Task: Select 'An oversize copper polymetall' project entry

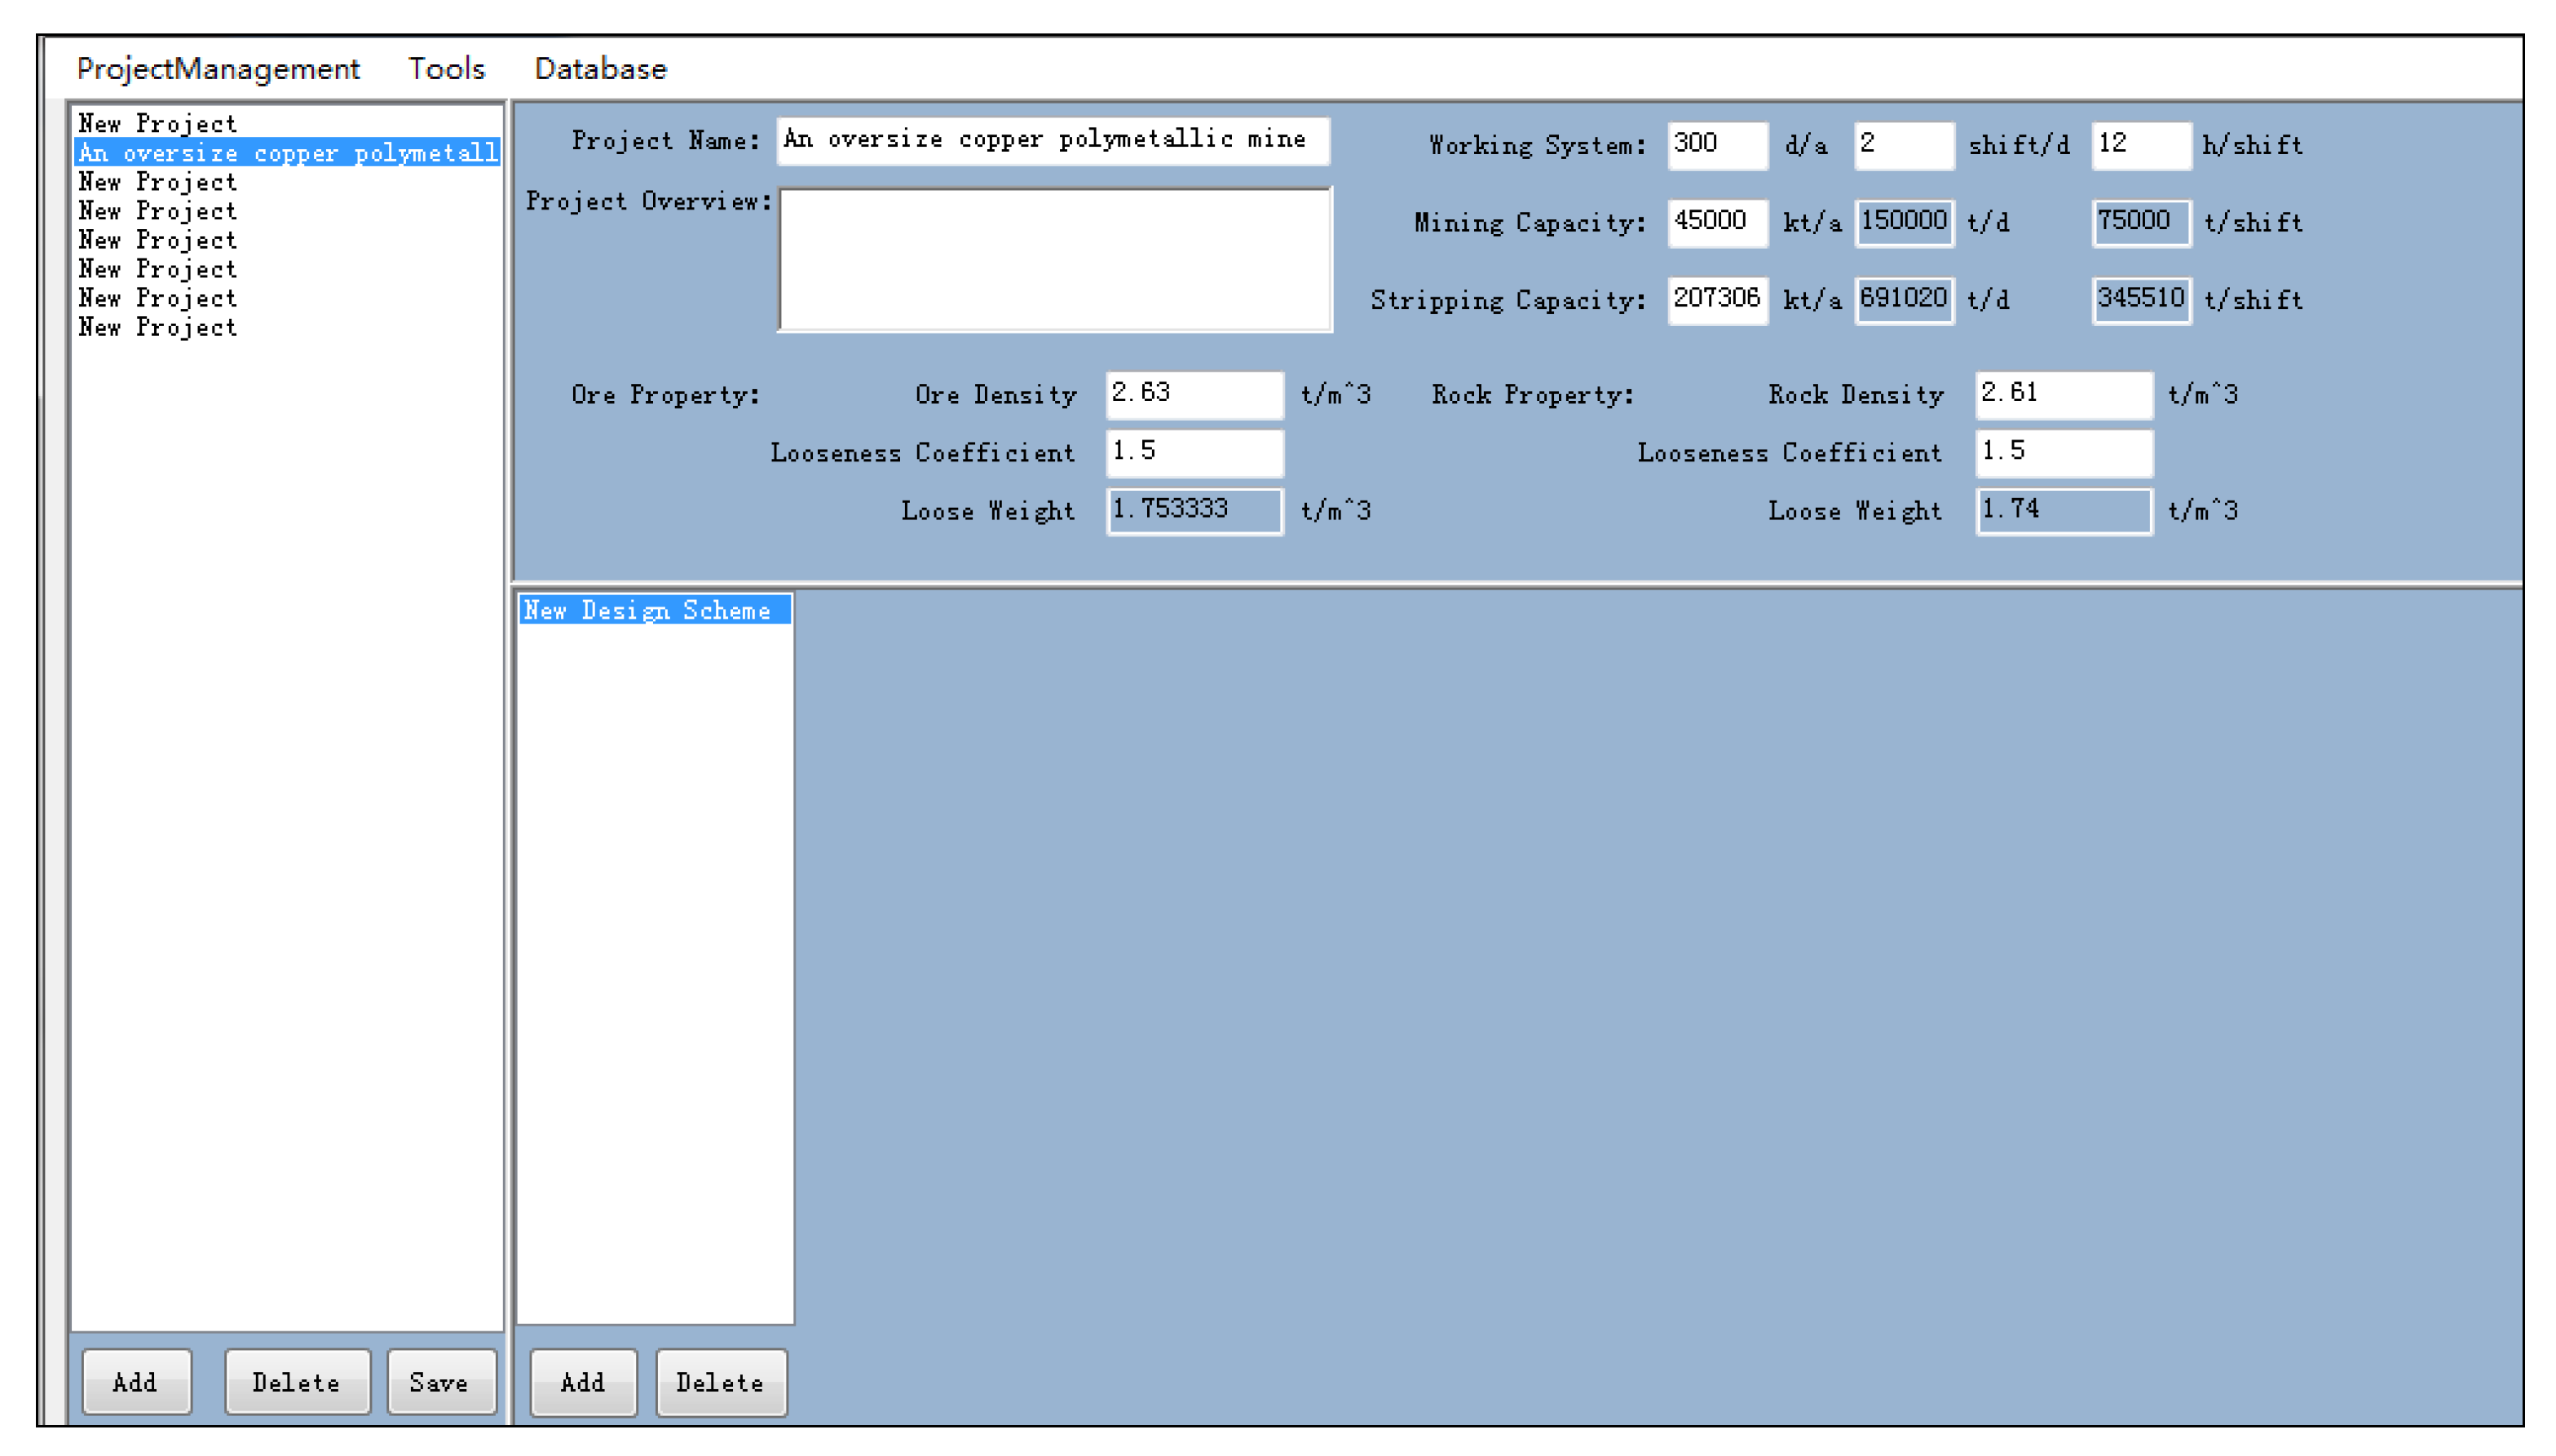Action: [x=288, y=153]
